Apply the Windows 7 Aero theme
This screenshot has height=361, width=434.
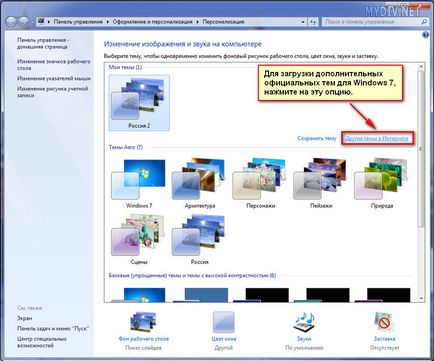click(x=139, y=184)
